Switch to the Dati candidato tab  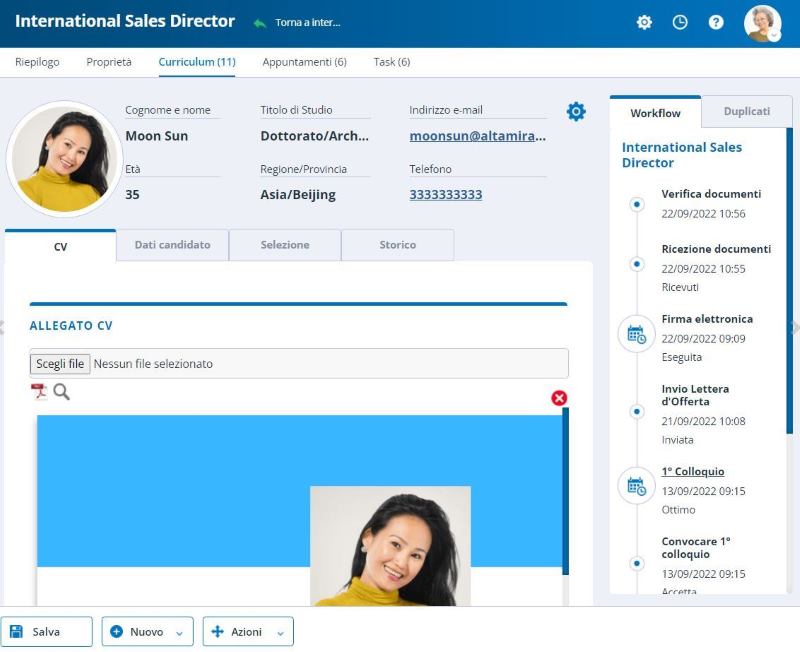click(x=172, y=244)
